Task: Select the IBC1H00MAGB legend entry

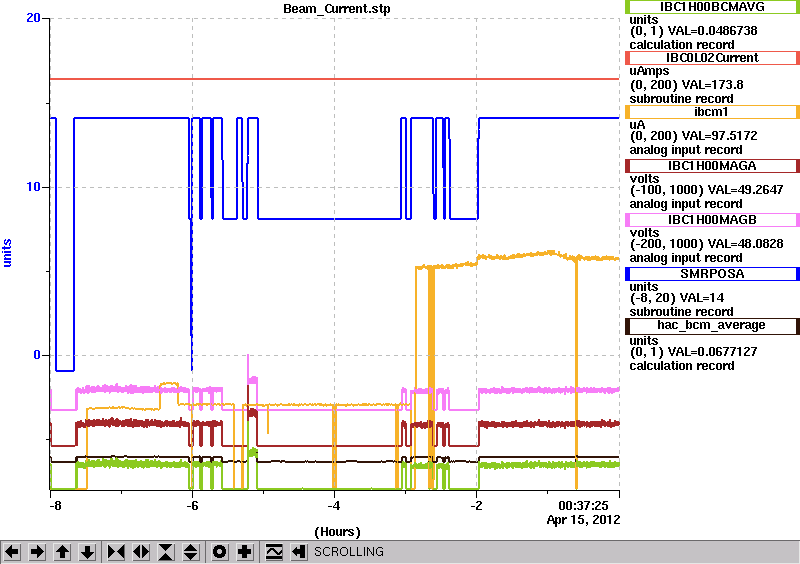Action: point(712,220)
